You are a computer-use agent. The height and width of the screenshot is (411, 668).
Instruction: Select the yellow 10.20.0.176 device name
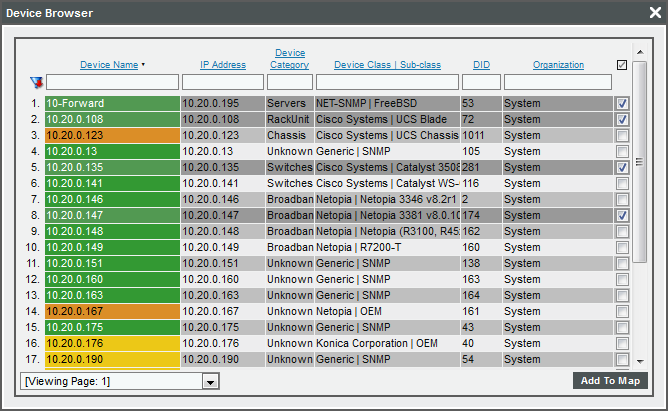112,343
